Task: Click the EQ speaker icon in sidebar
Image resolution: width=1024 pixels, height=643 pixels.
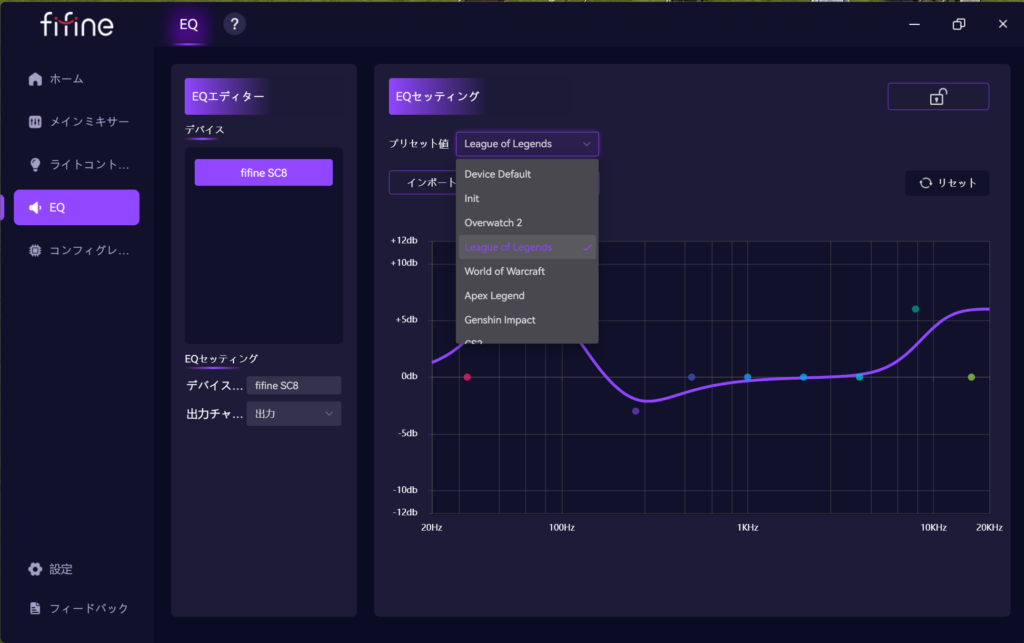Action: (35, 208)
